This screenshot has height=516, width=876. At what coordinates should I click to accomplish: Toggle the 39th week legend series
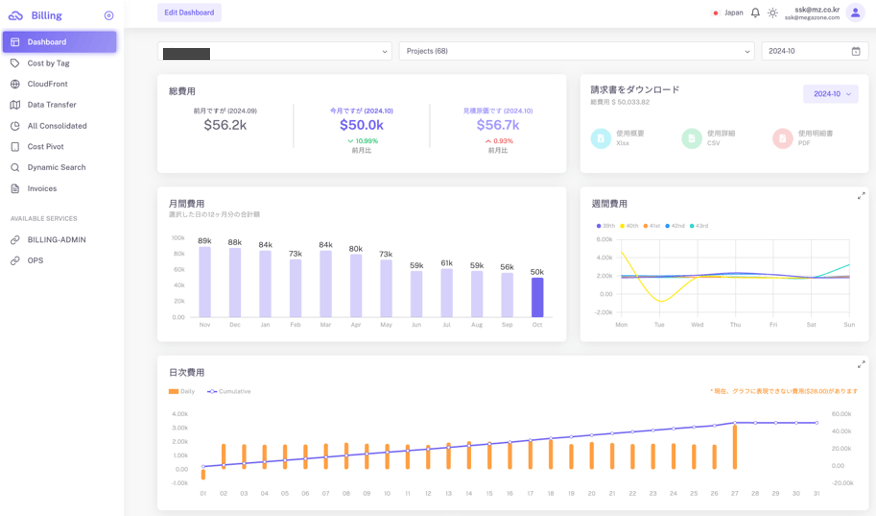coord(606,226)
